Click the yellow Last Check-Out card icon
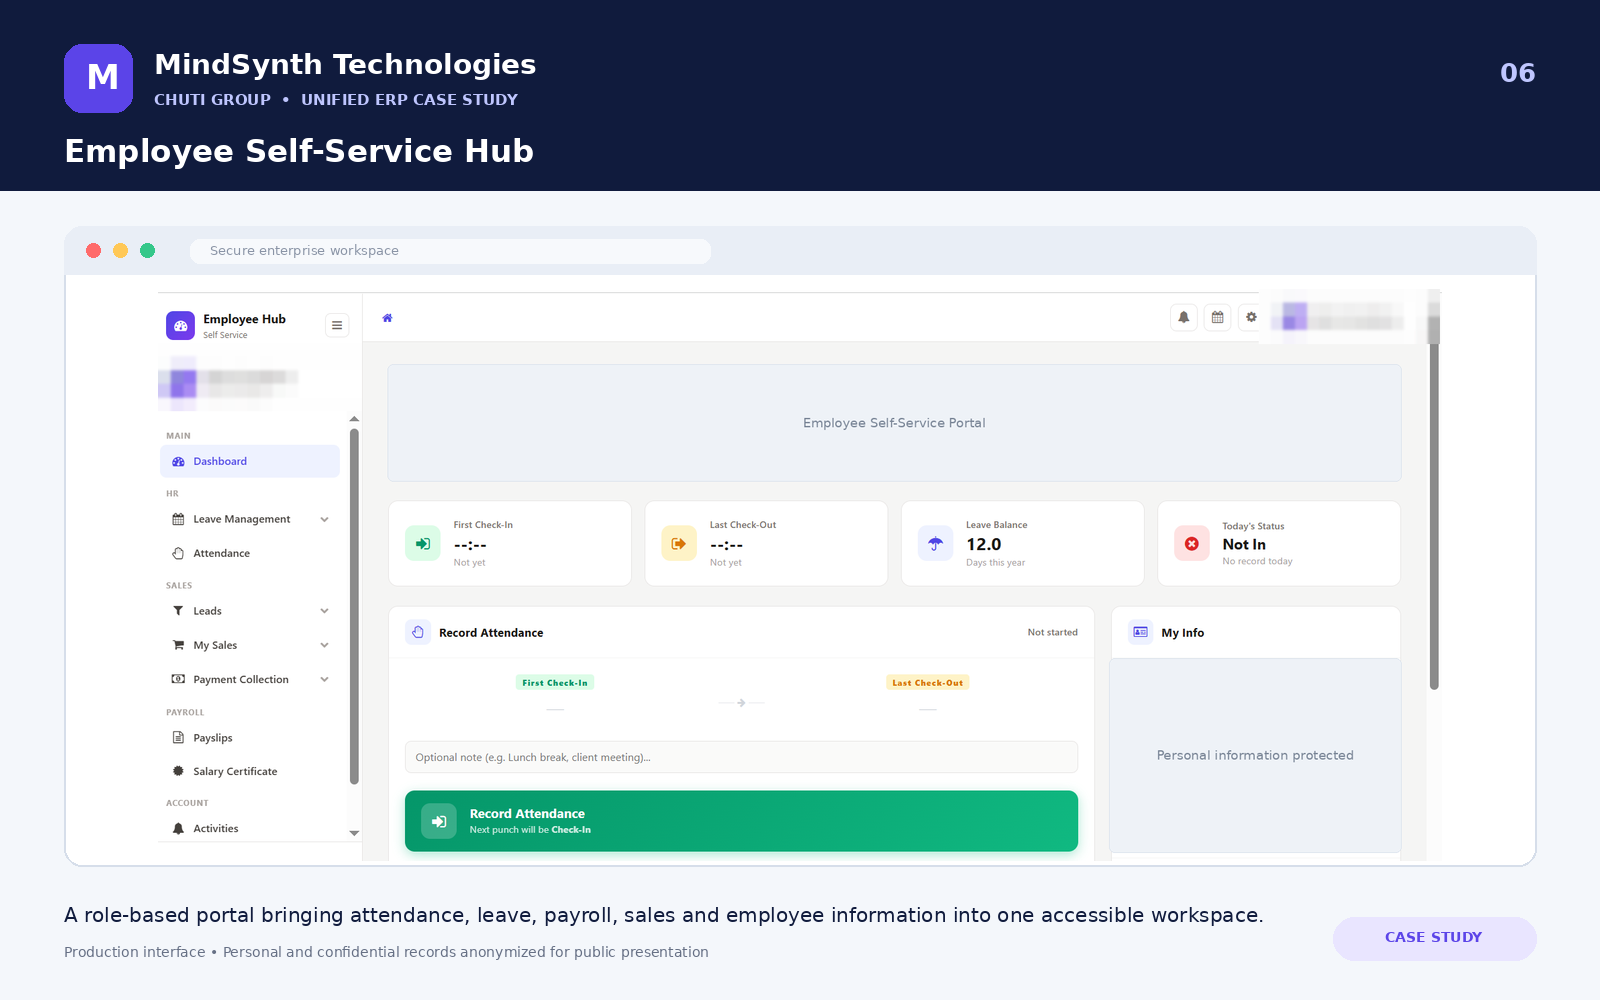This screenshot has height=1000, width=1600. pos(679,544)
